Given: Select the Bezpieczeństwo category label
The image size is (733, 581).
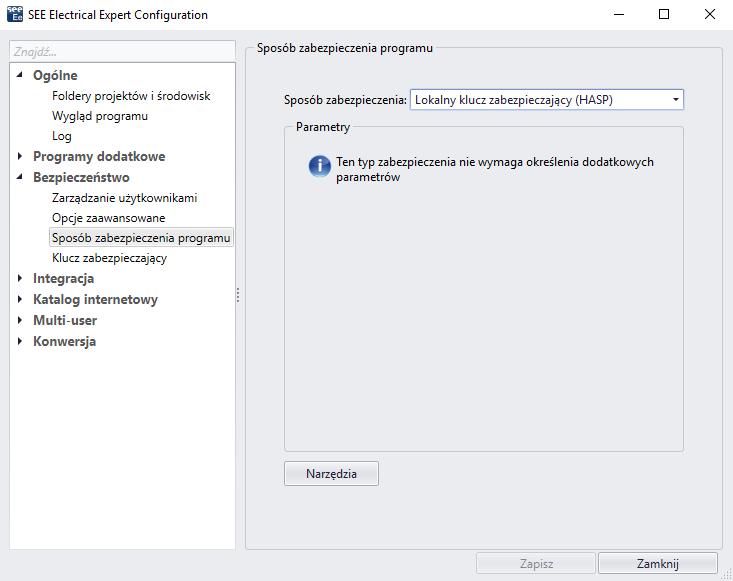Looking at the screenshot, I should pyautogui.click(x=81, y=177).
